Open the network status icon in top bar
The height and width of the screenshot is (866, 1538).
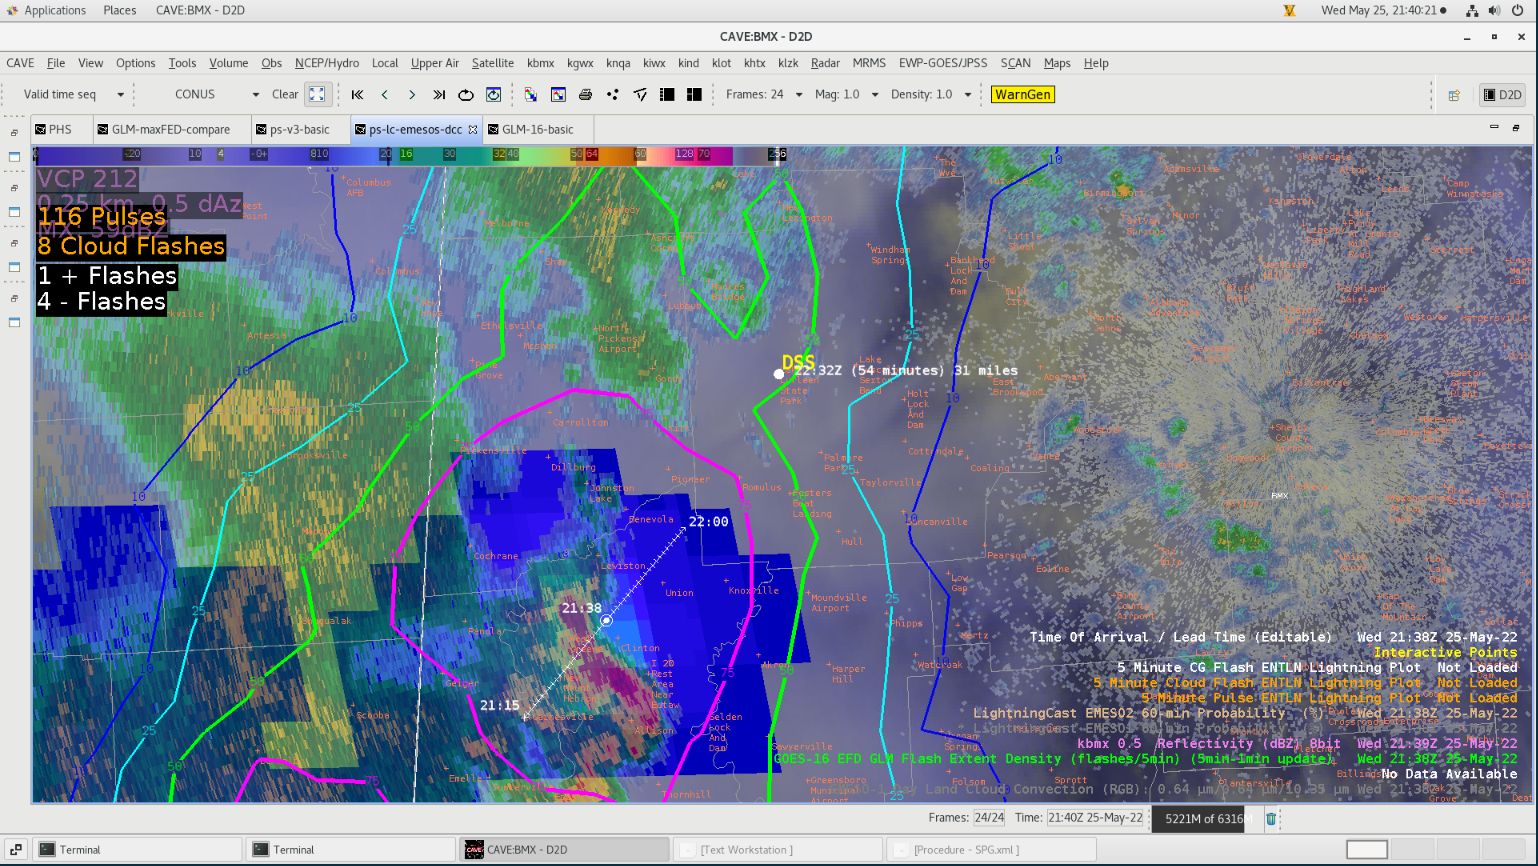coord(1472,10)
